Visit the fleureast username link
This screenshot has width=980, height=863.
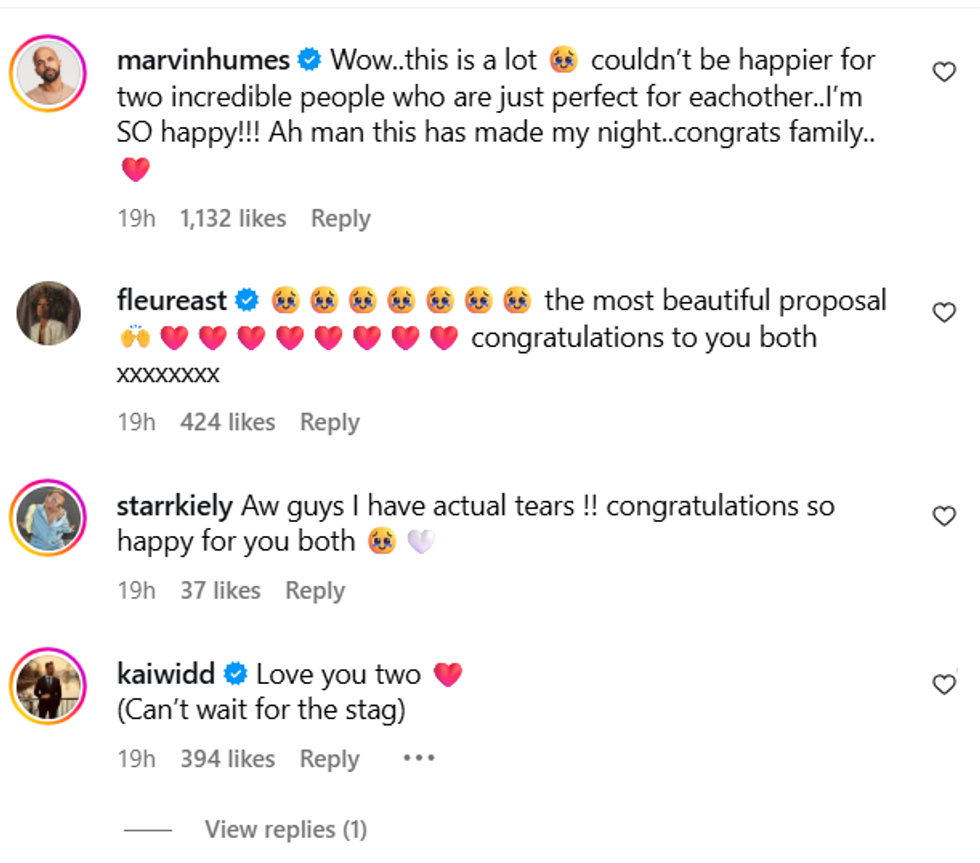click(x=172, y=300)
